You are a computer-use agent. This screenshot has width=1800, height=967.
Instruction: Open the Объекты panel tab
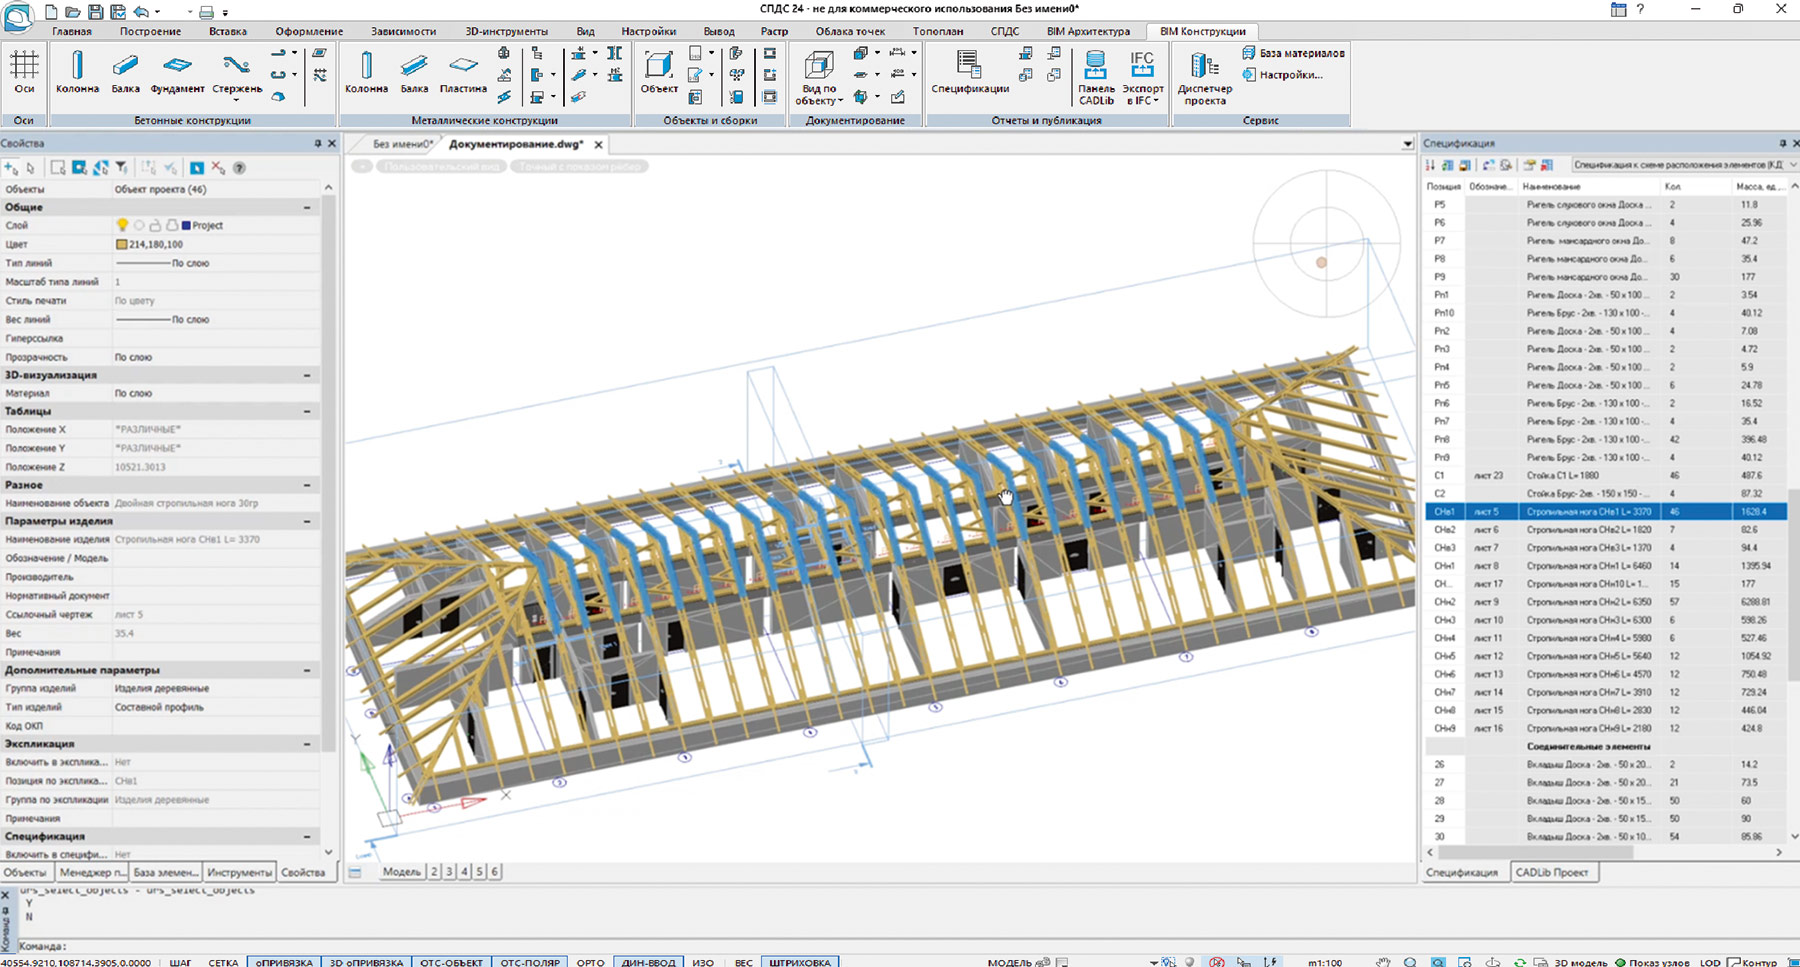pyautogui.click(x=24, y=872)
